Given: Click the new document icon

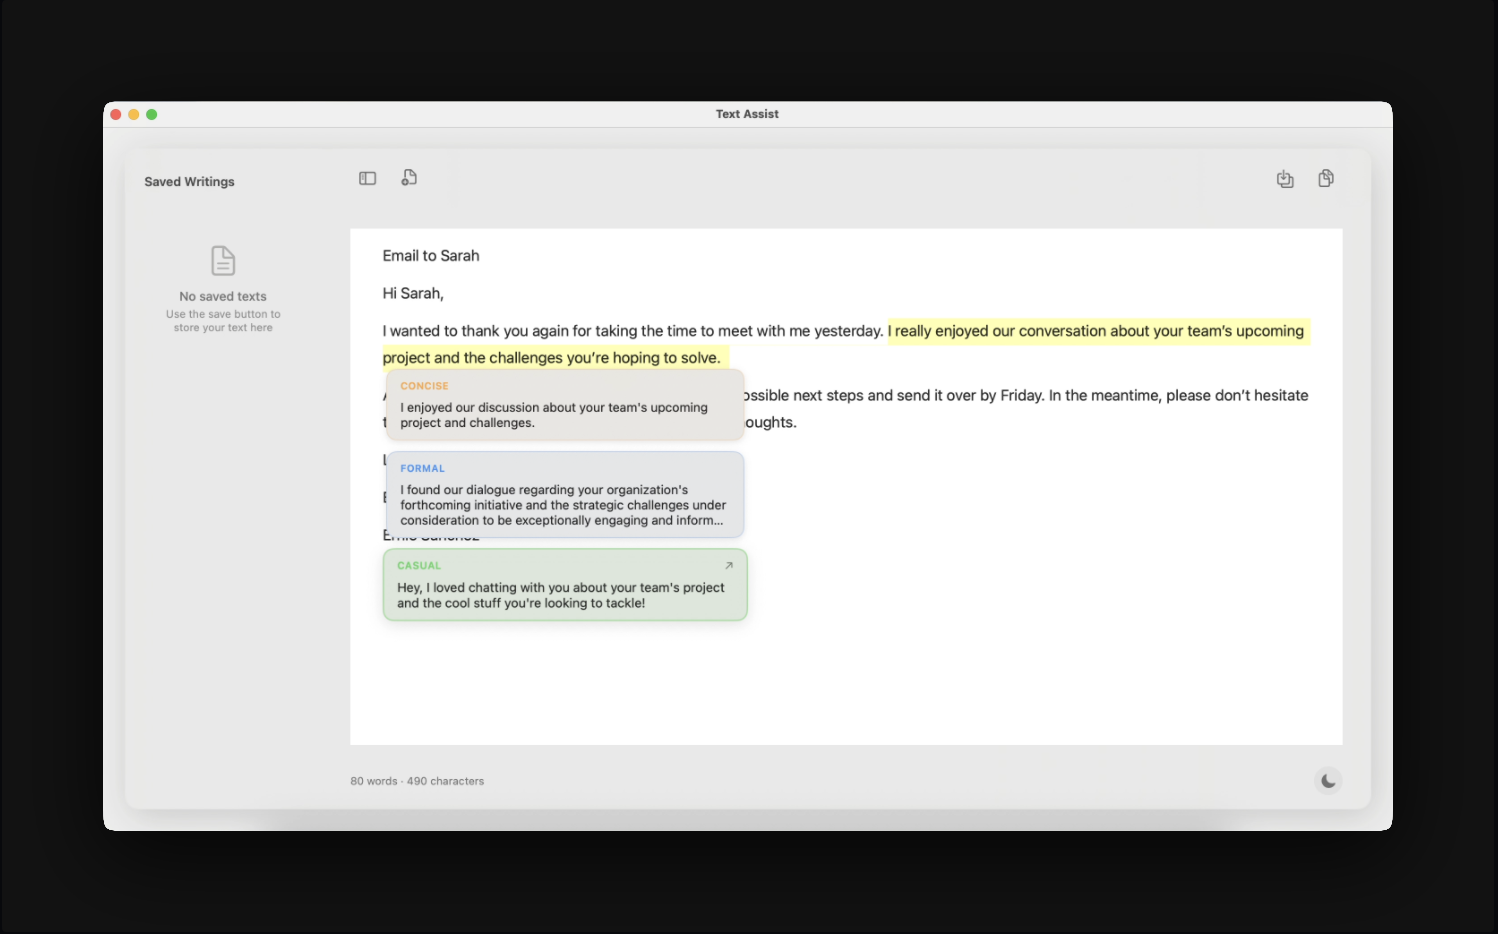Looking at the screenshot, I should [409, 178].
